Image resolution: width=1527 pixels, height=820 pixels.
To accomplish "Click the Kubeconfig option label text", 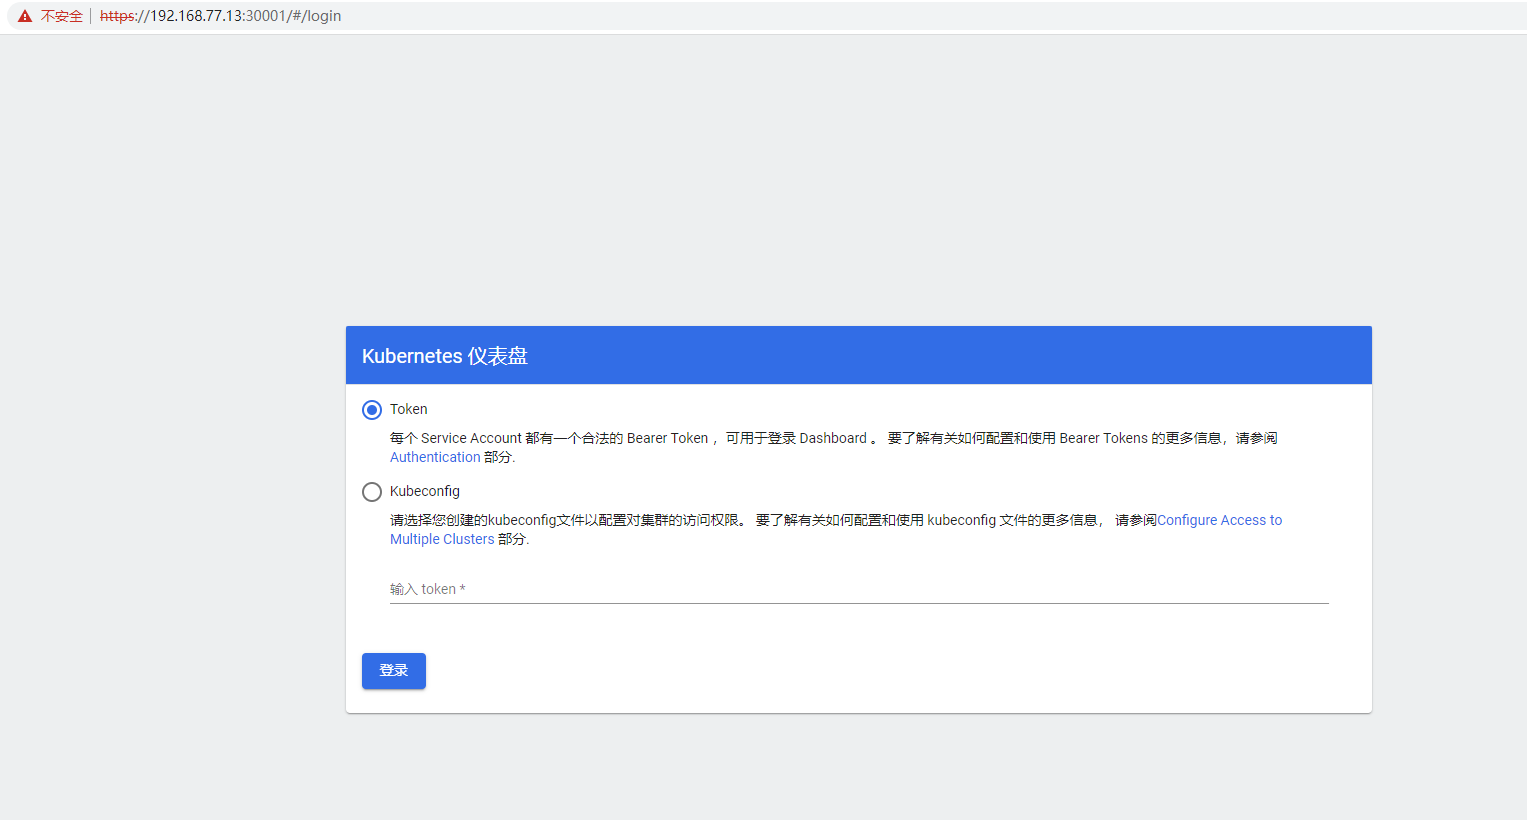I will coord(425,491).
